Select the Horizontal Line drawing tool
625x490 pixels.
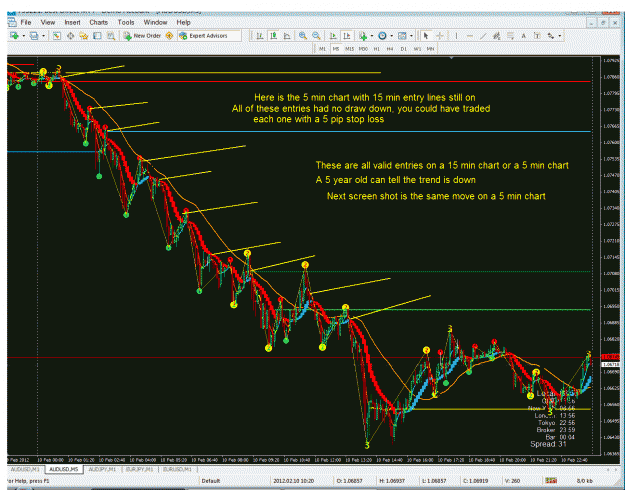(x=470, y=36)
